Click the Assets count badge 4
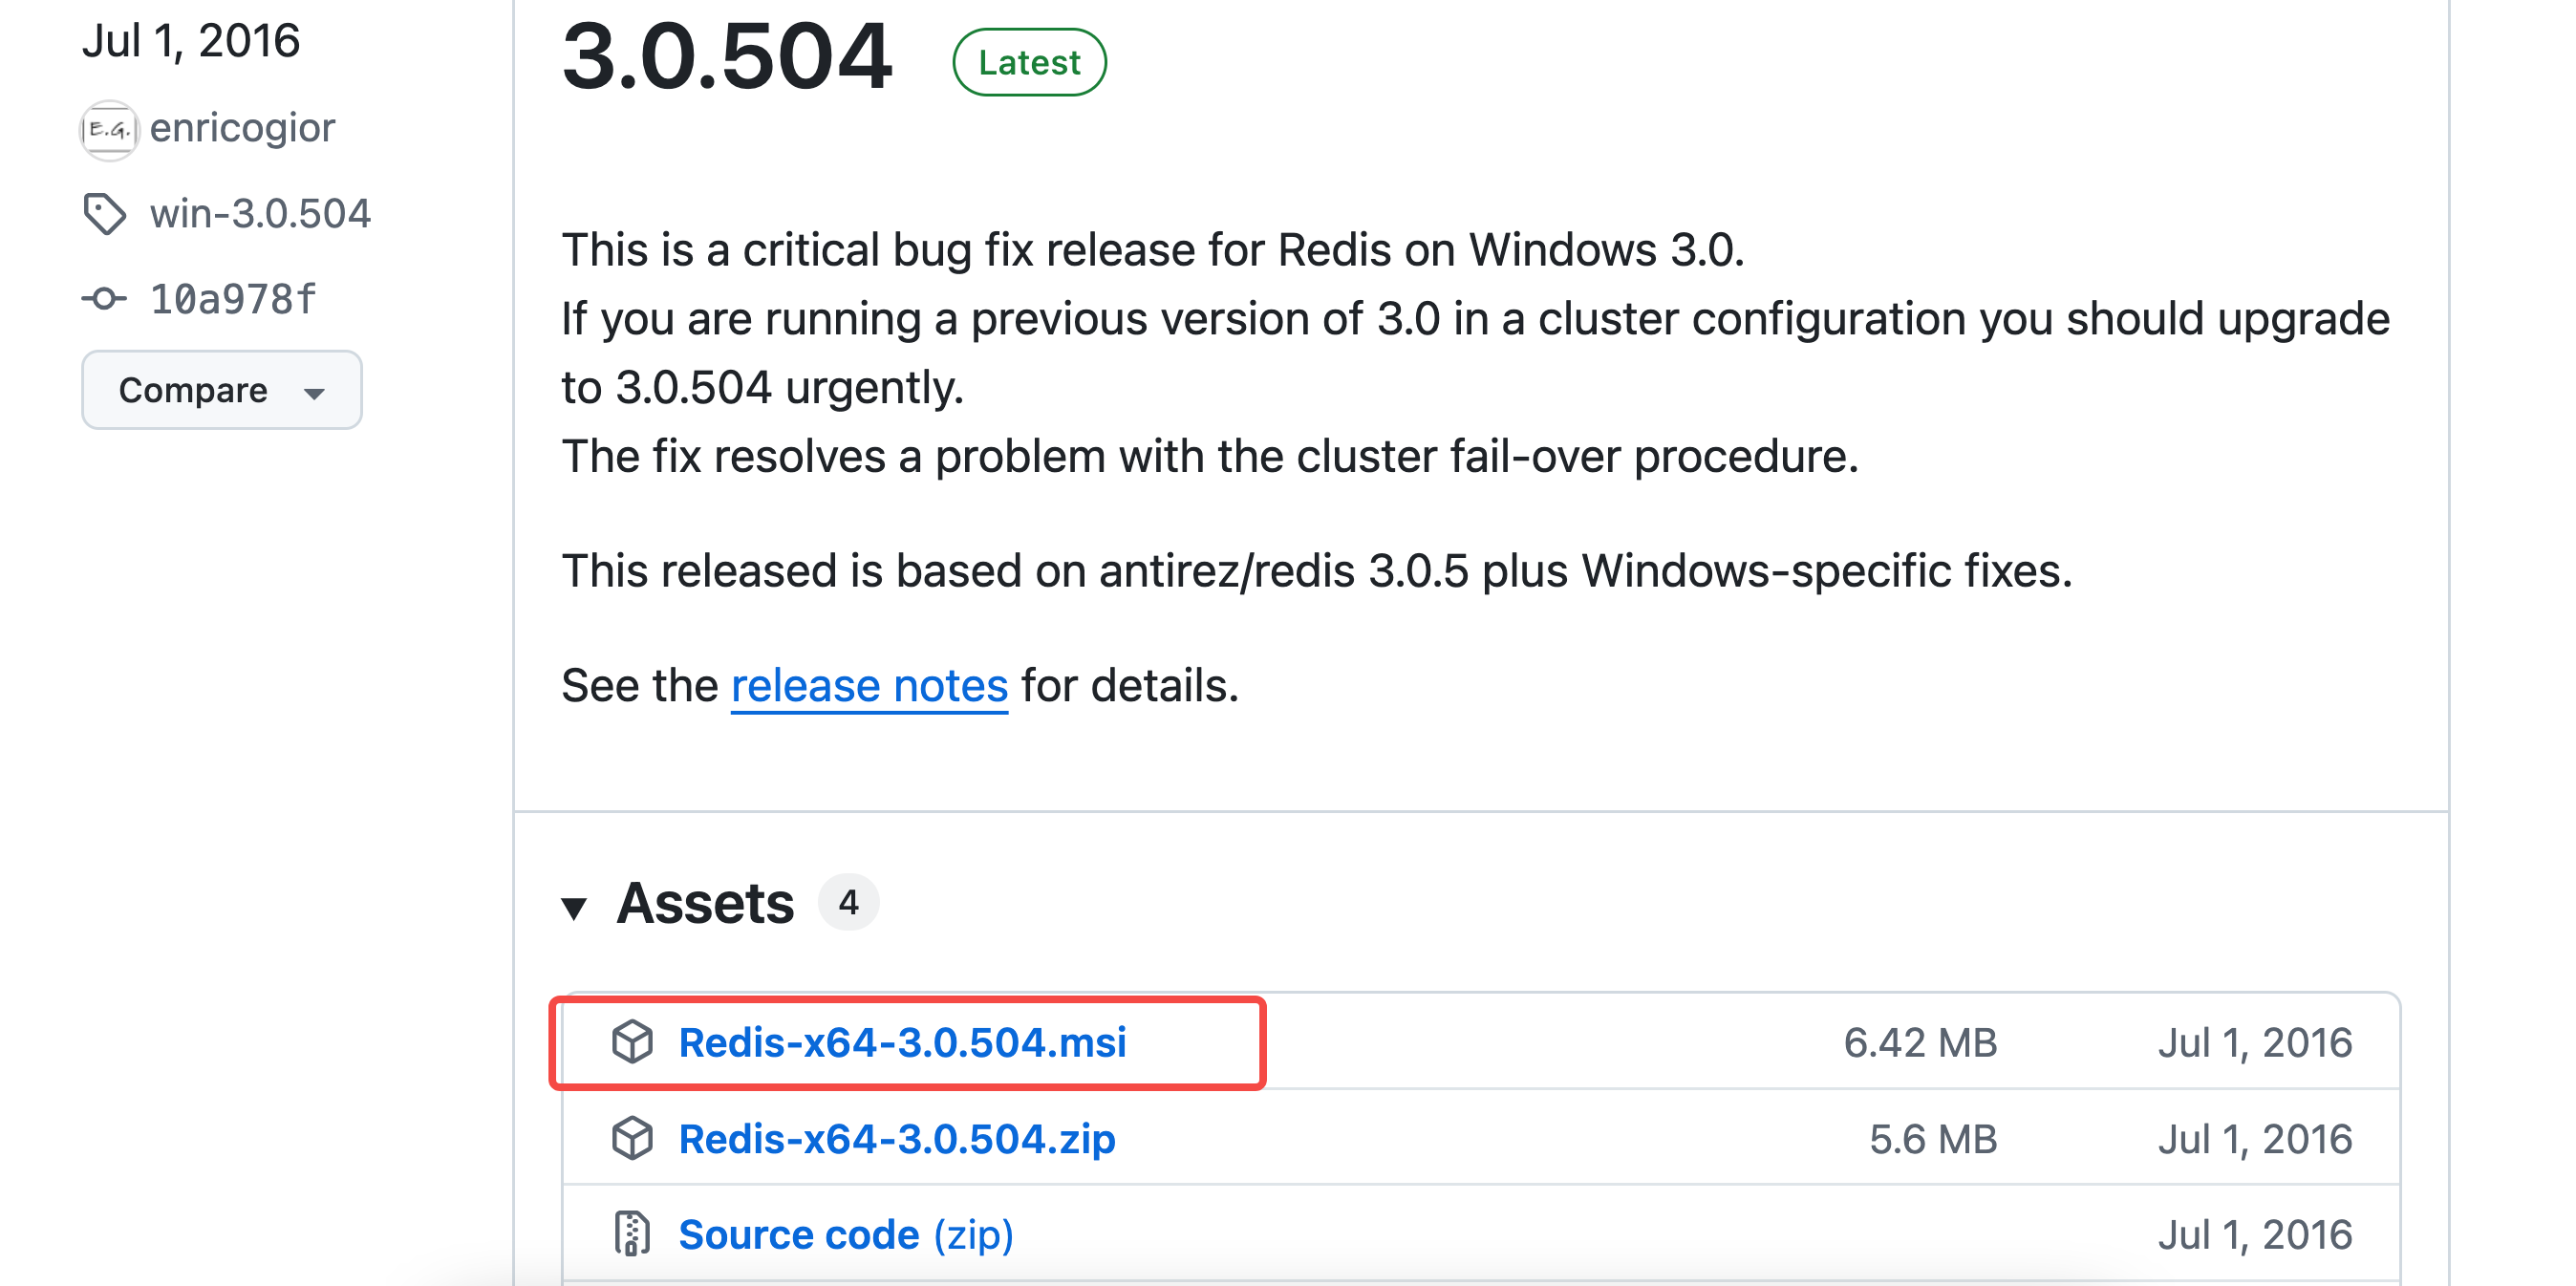The image size is (2576, 1286). [848, 902]
